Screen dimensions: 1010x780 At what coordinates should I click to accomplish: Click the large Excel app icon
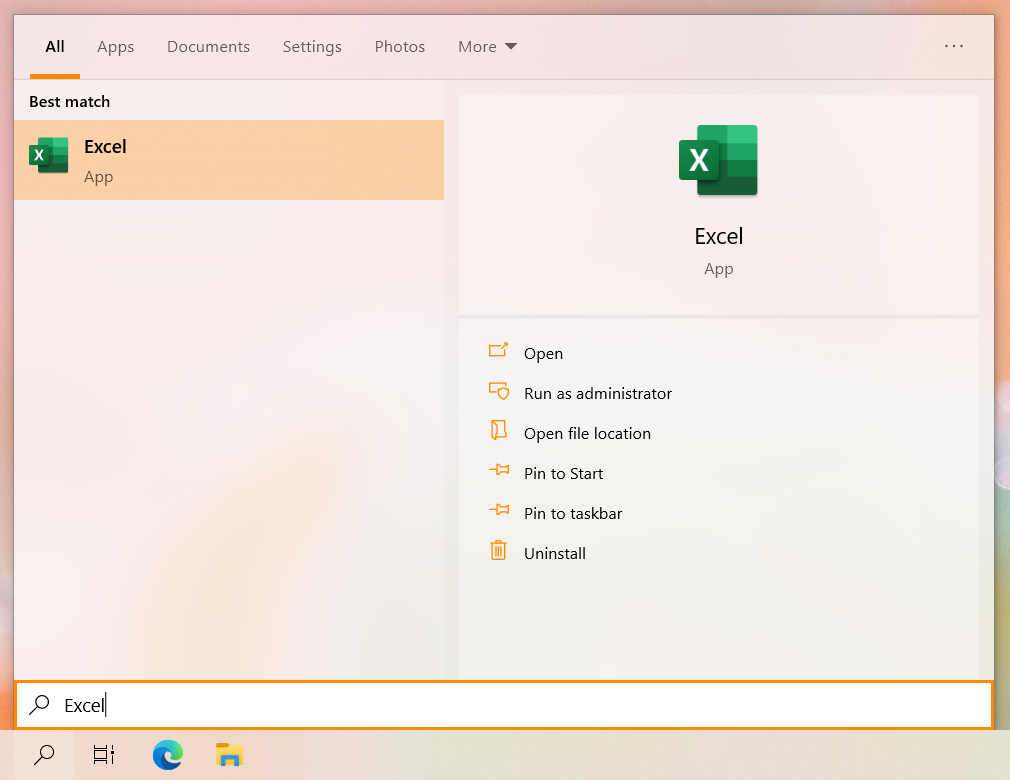coord(718,160)
